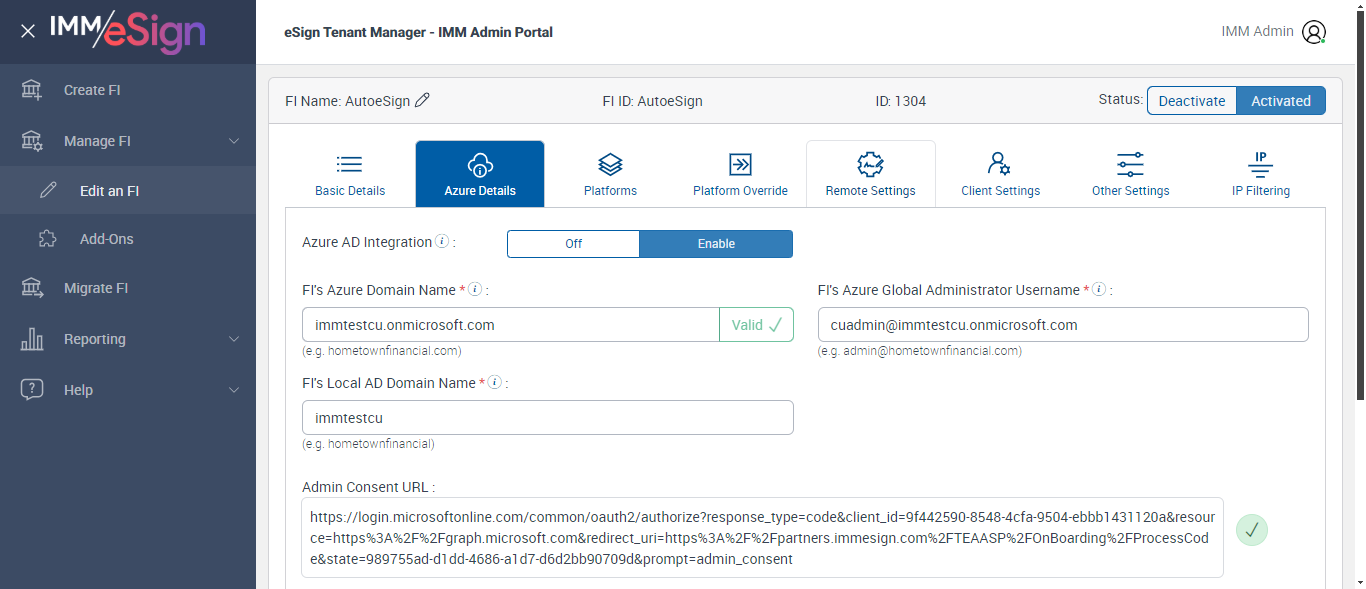Click the Migrate FI icon
This screenshot has height=589, width=1366.
pos(32,288)
